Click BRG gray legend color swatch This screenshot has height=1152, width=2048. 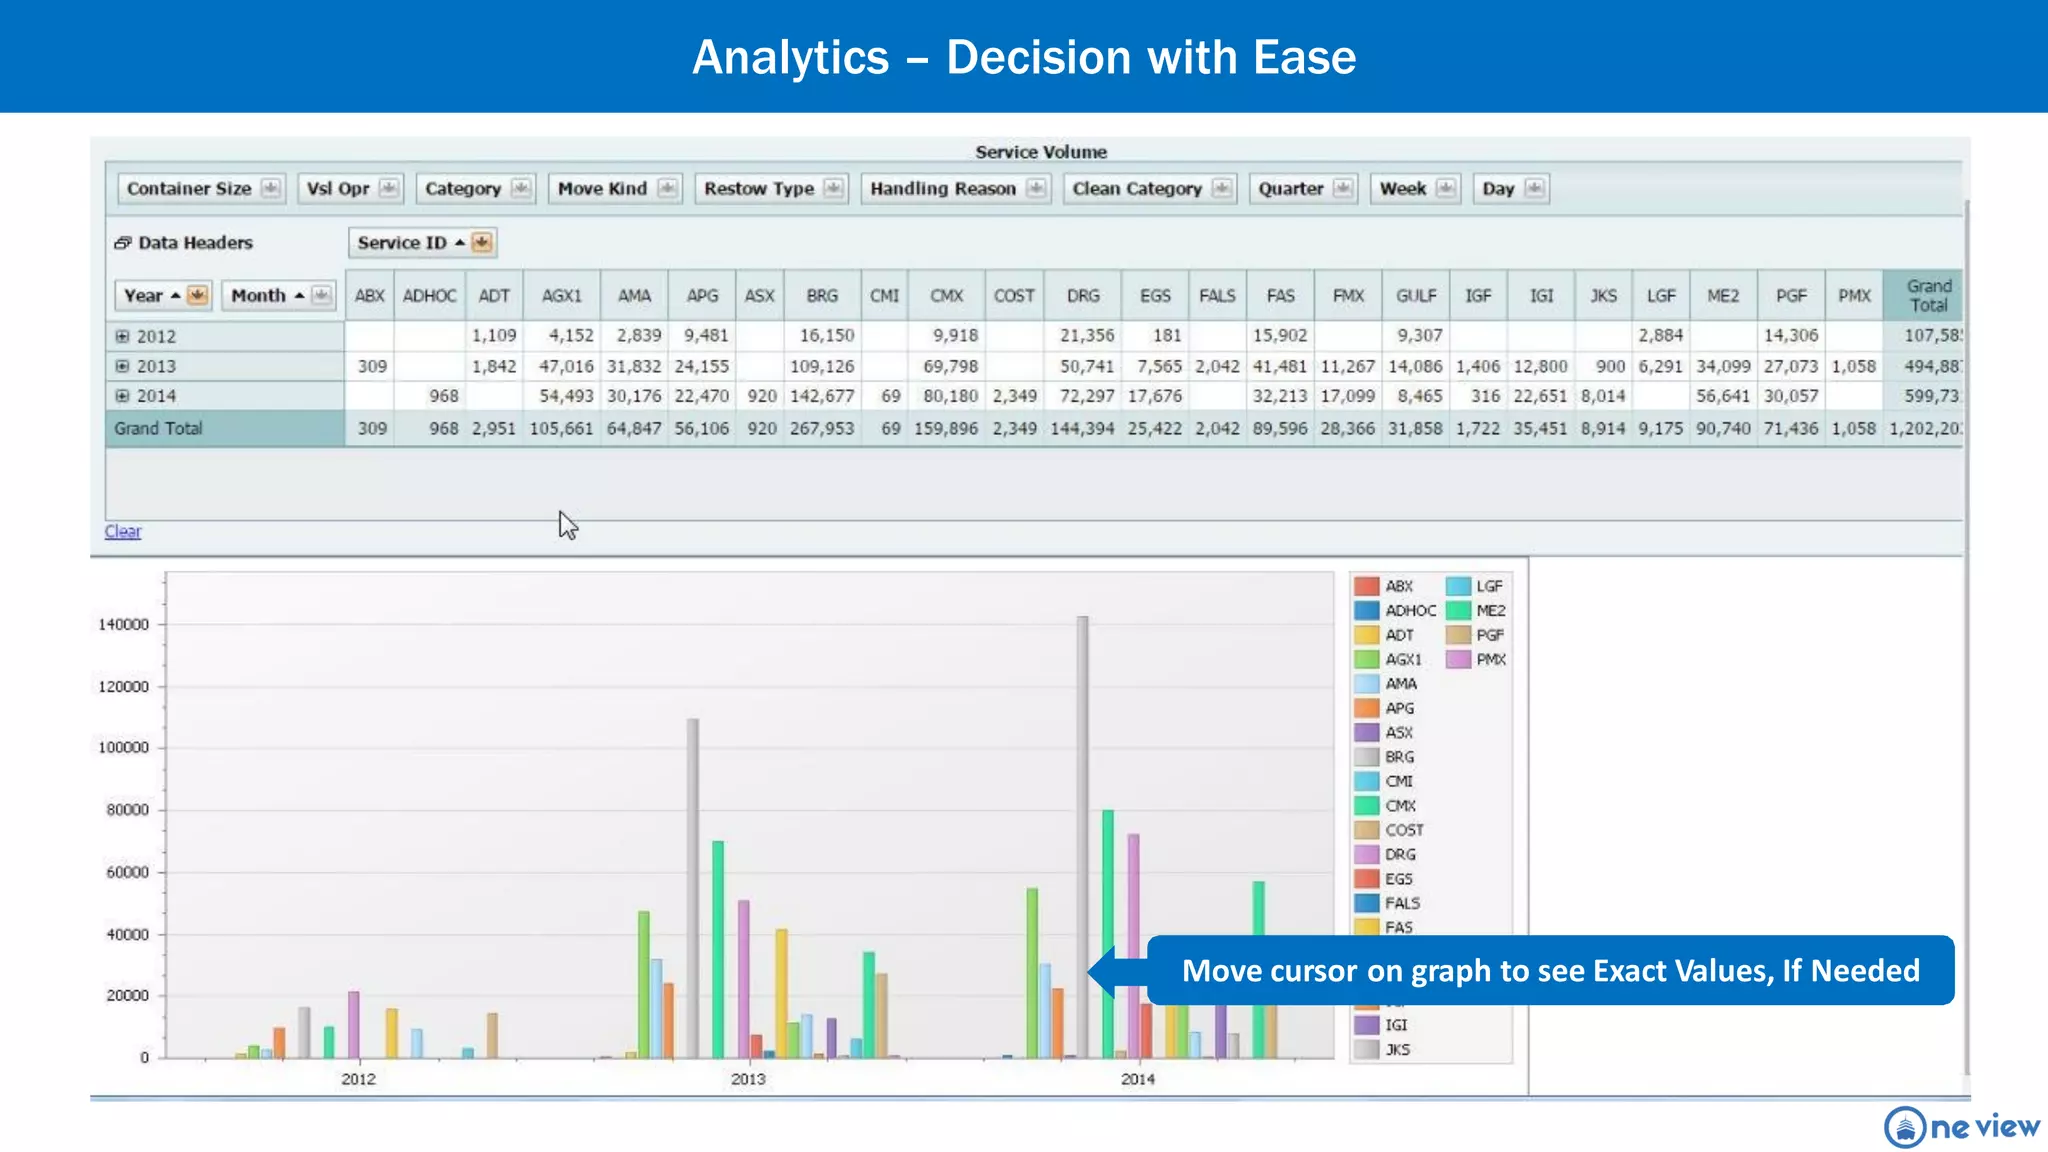point(1366,757)
